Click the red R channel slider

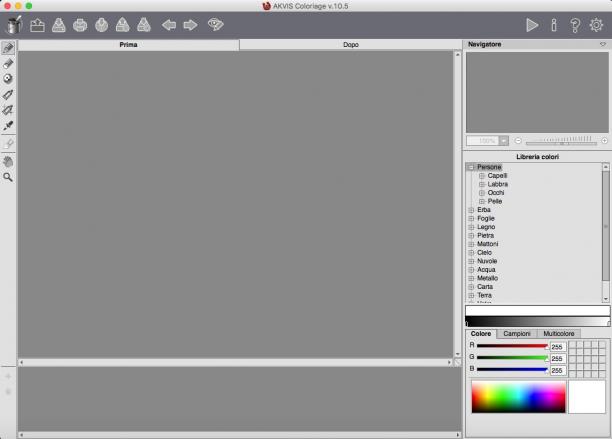click(x=512, y=346)
